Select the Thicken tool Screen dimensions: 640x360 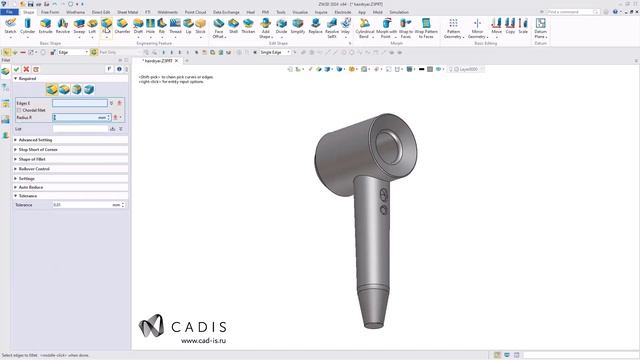click(248, 26)
